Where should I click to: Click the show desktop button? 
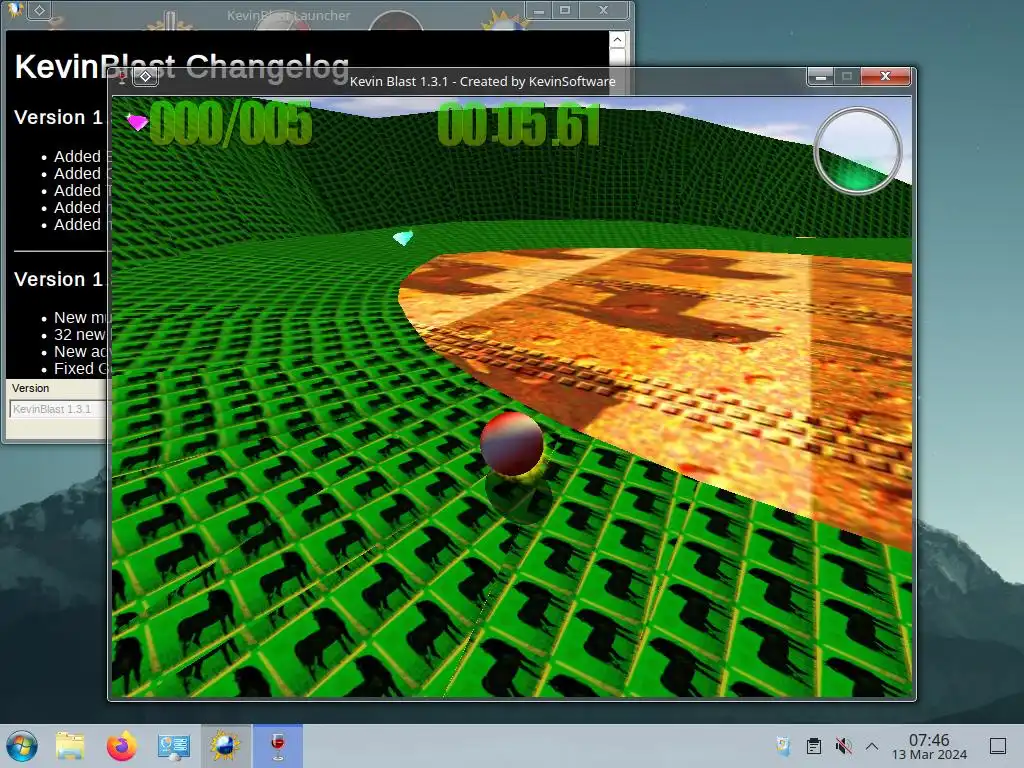pos(998,746)
